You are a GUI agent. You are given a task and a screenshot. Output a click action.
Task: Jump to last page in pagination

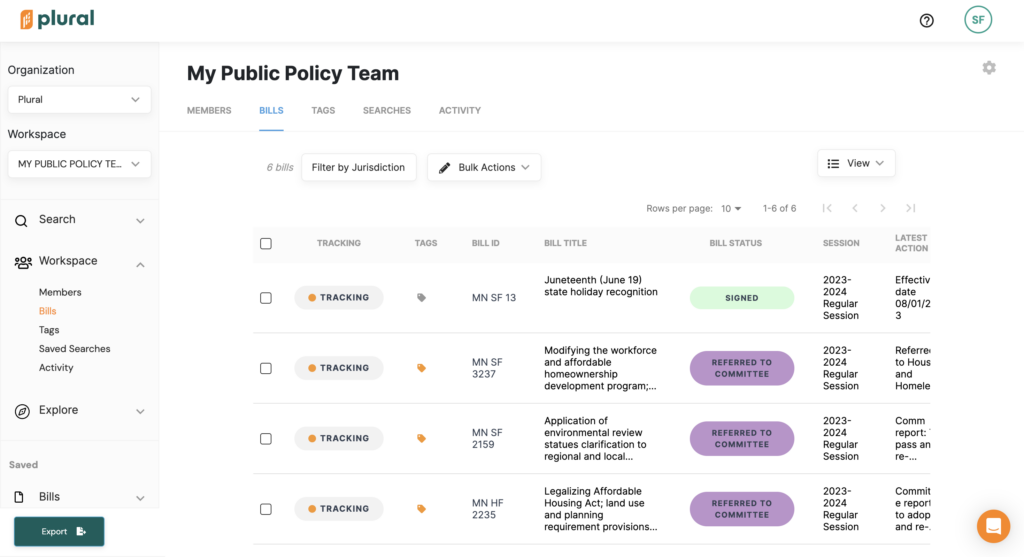[x=910, y=208]
